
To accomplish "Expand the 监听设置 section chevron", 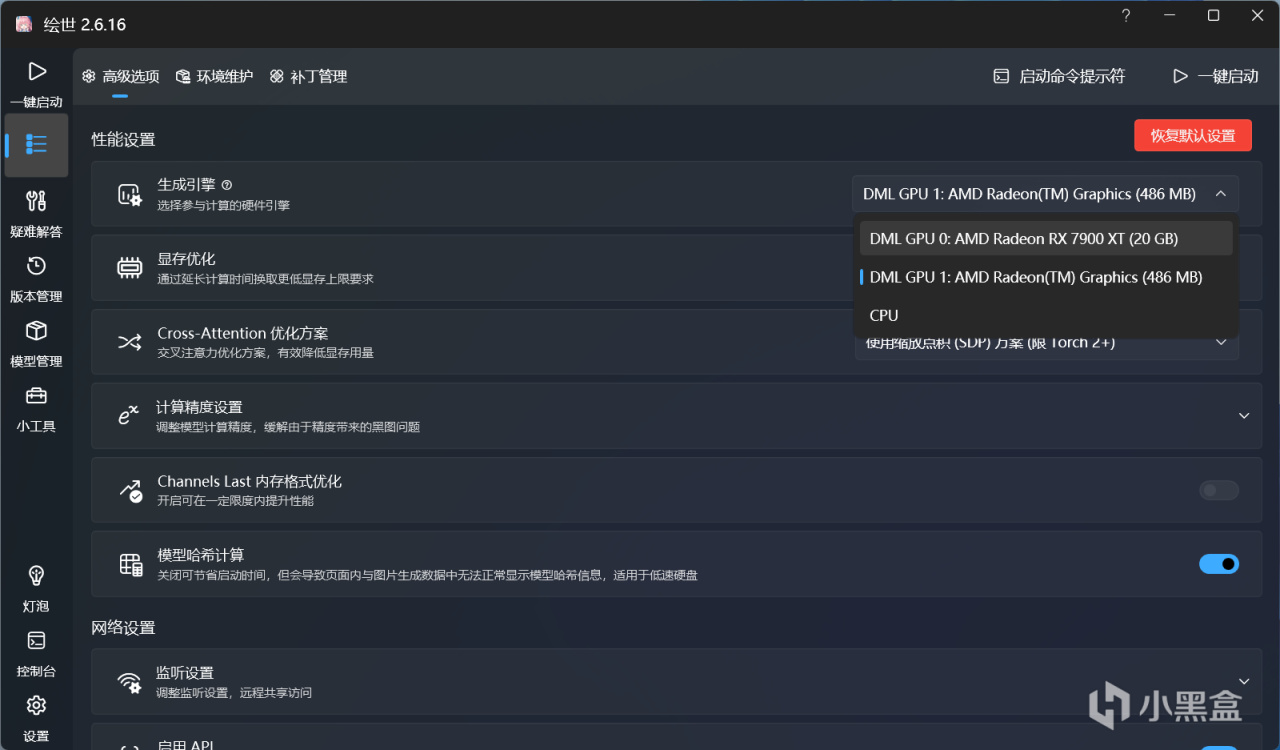I will [x=1244, y=682].
